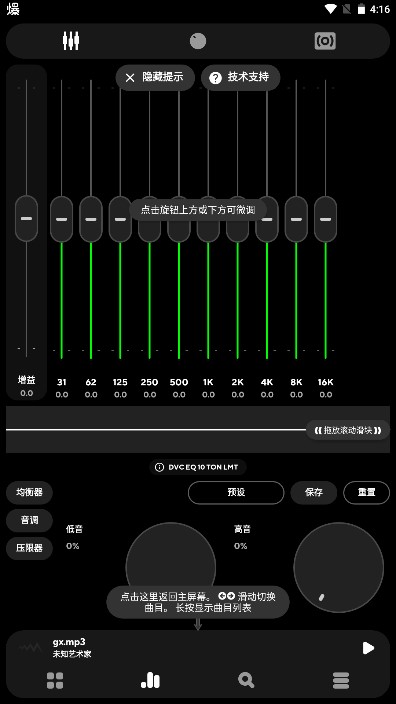Click the gx.mp3 track title
Image resolution: width=396 pixels, height=704 pixels.
click(x=69, y=641)
